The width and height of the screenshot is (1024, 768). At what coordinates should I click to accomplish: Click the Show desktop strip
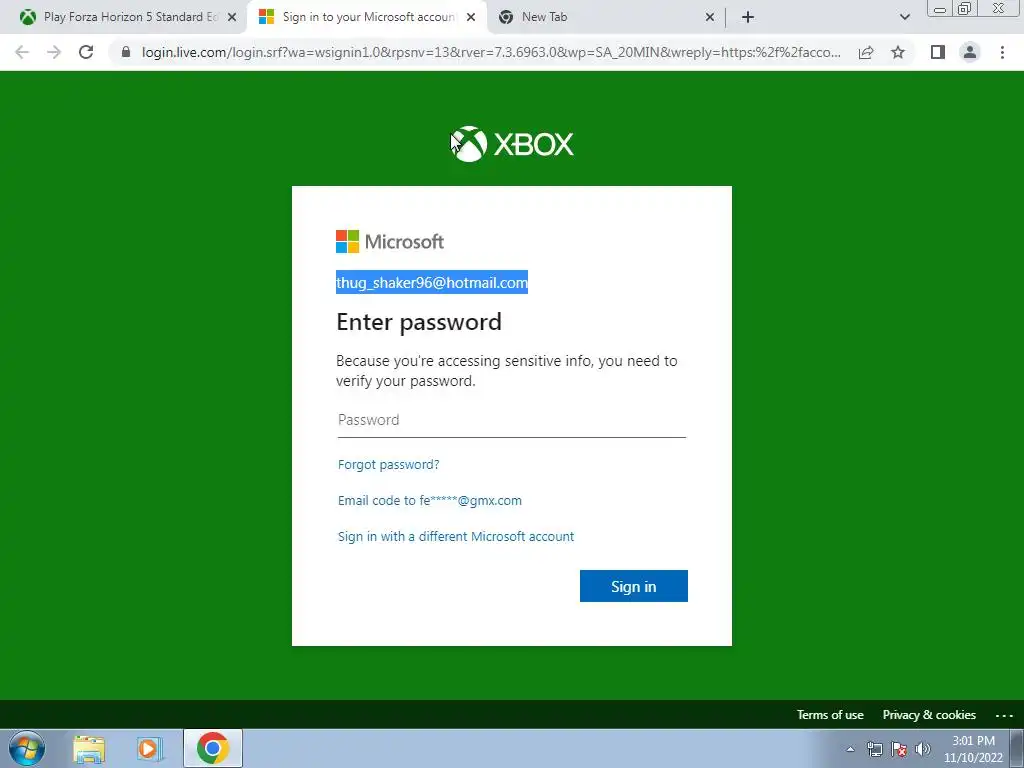point(1017,748)
